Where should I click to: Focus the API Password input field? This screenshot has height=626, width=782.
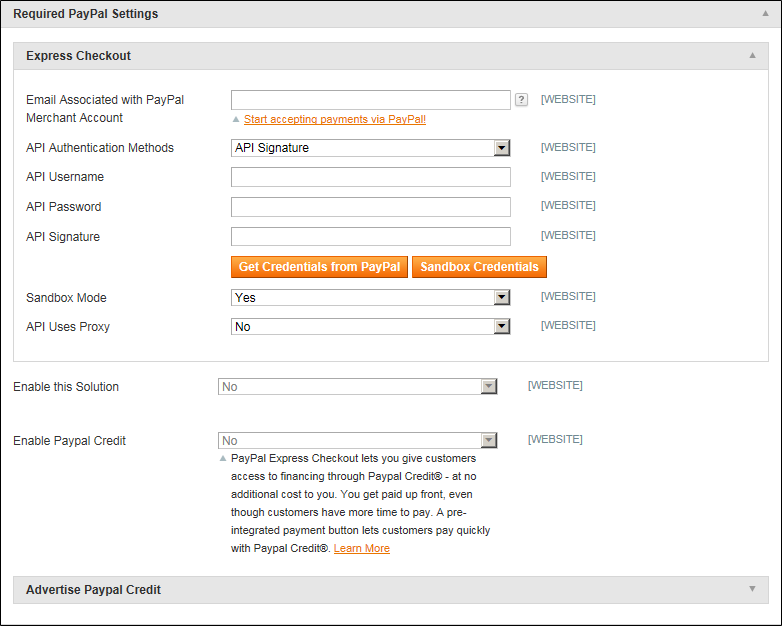(371, 207)
